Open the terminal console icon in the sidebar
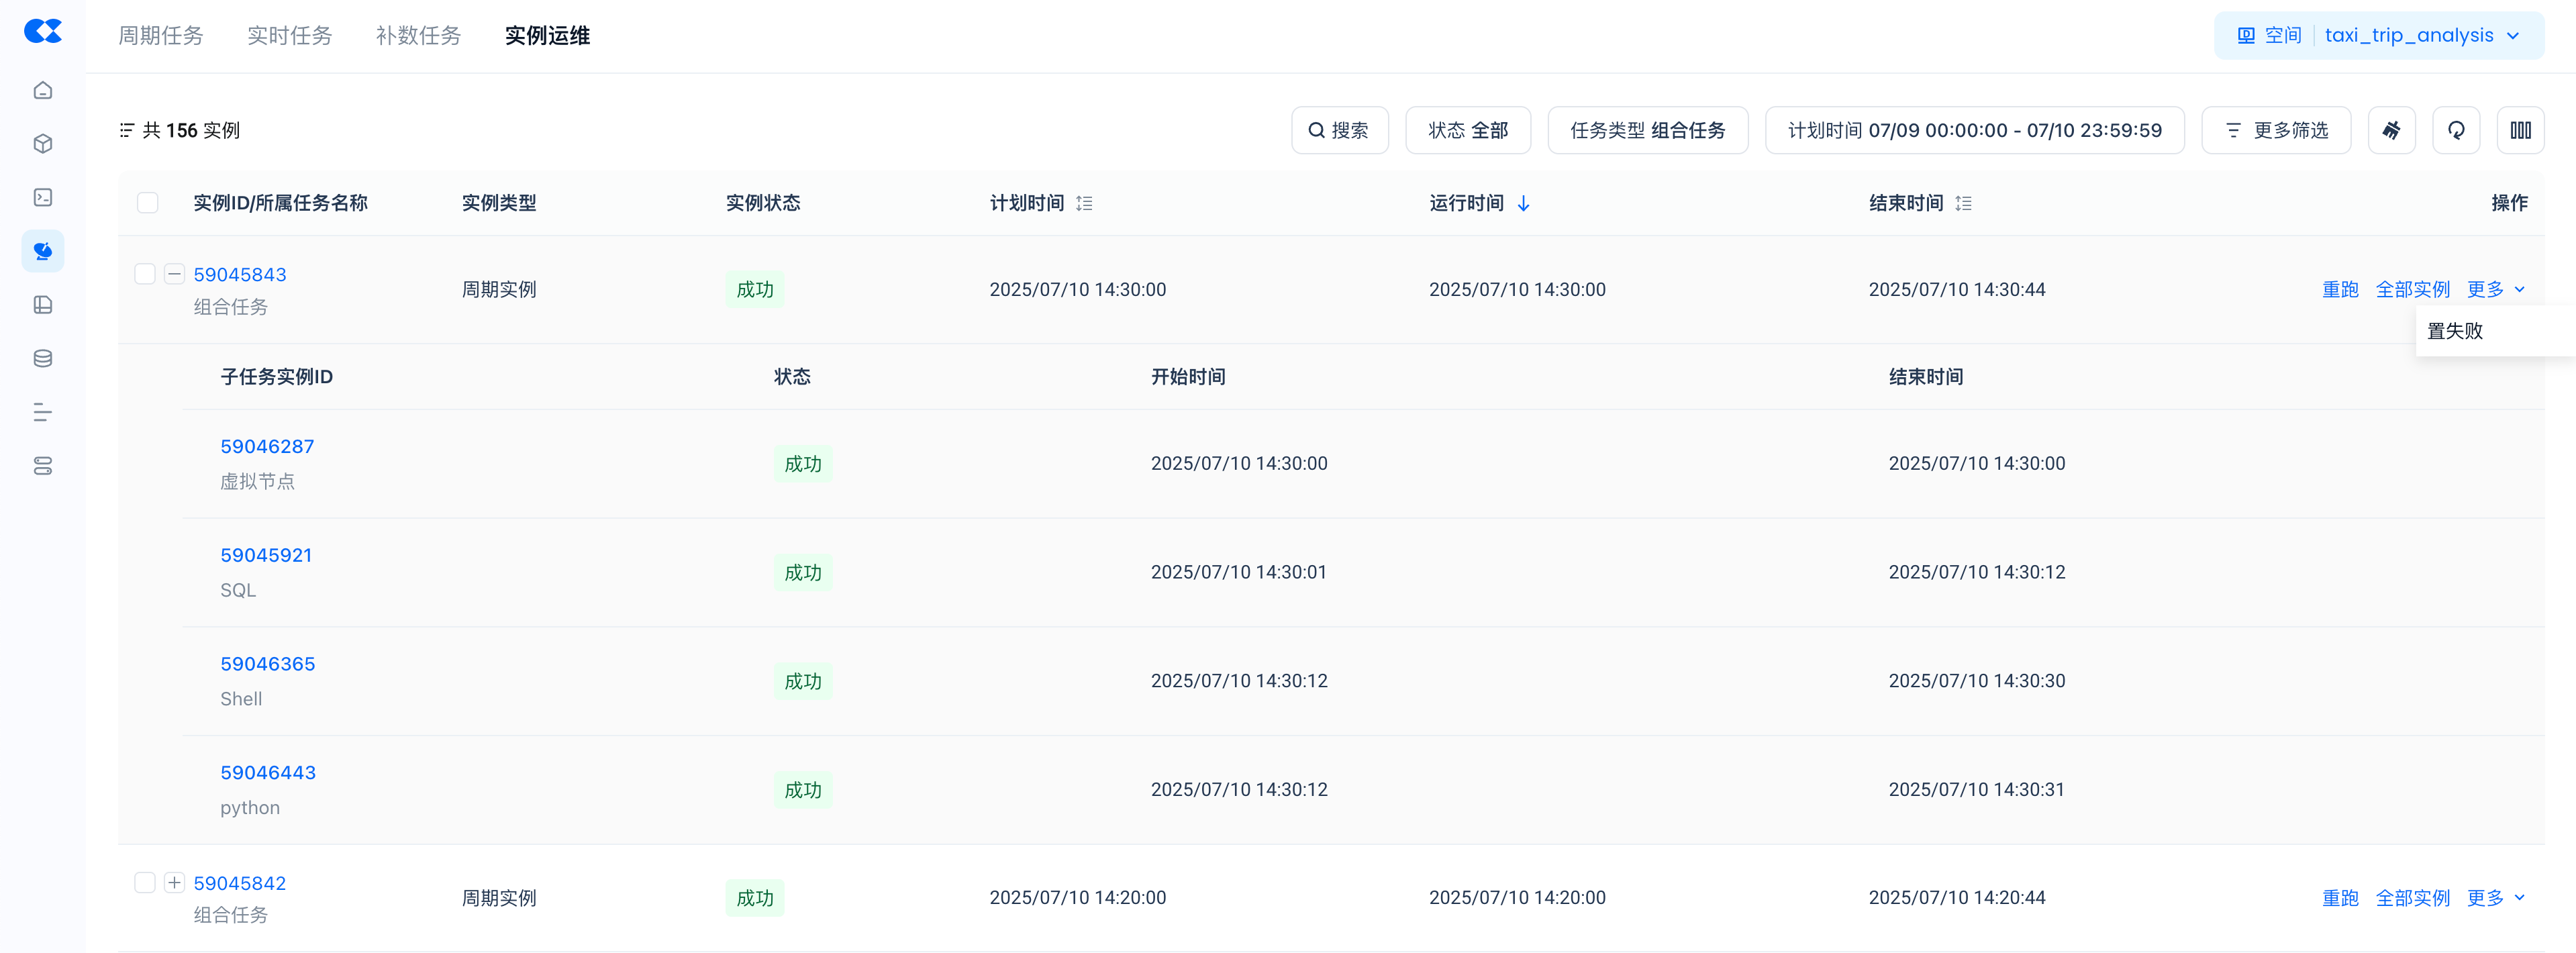Image resolution: width=2576 pixels, height=953 pixels. coord(43,198)
